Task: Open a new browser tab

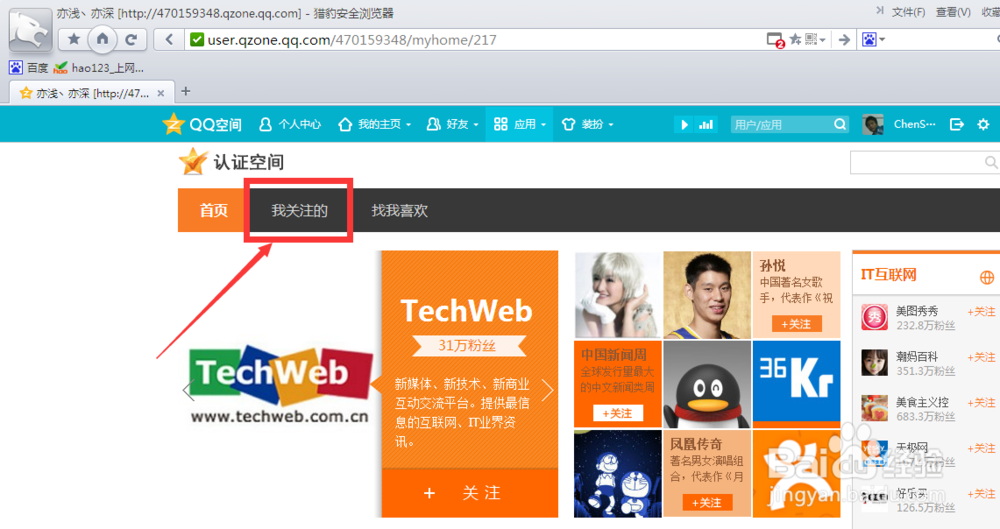Action: (x=186, y=91)
